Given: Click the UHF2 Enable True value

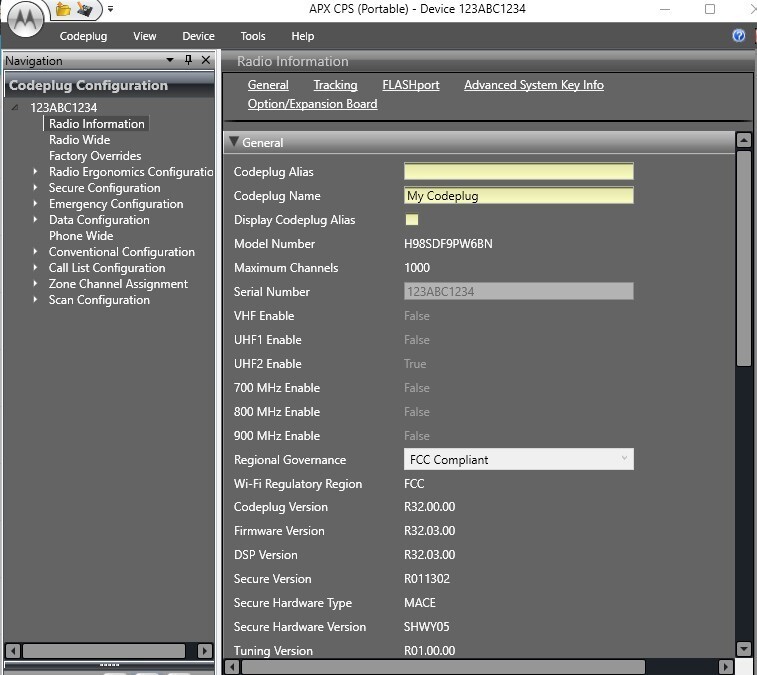Looking at the screenshot, I should [415, 364].
